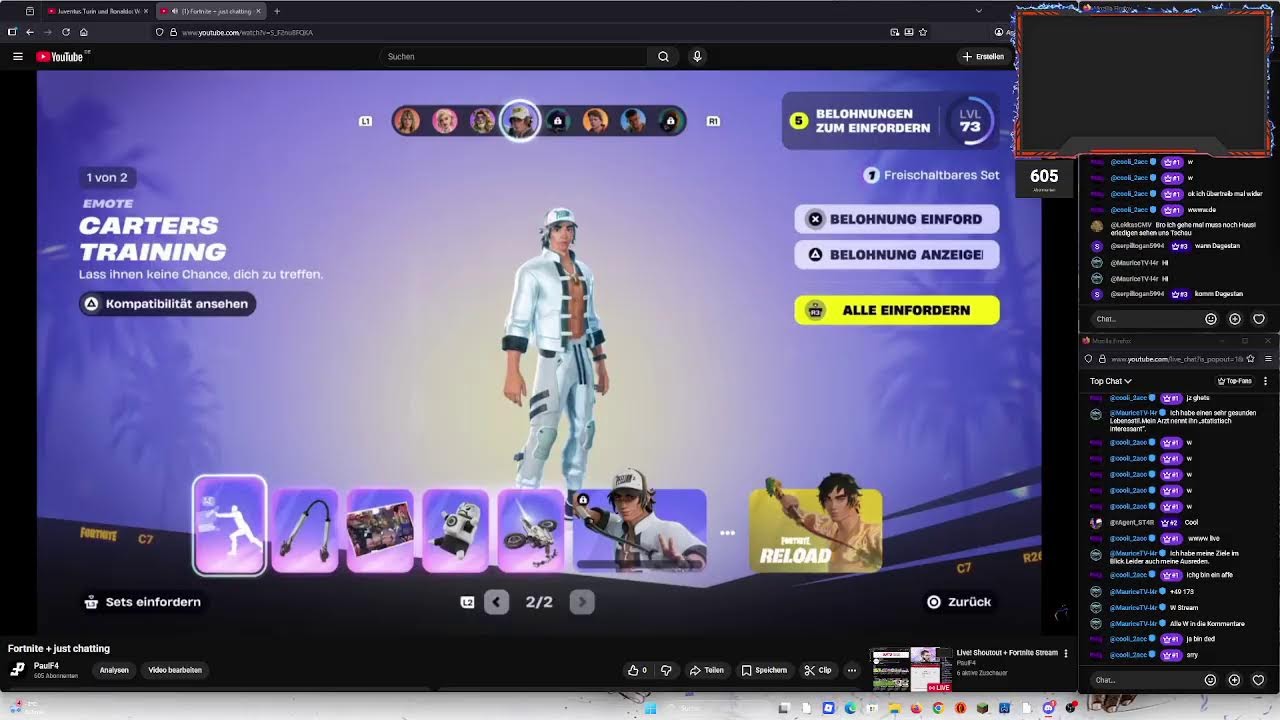Submit search with the magnifier icon
Viewport: 1280px width, 720px height.
click(663, 57)
